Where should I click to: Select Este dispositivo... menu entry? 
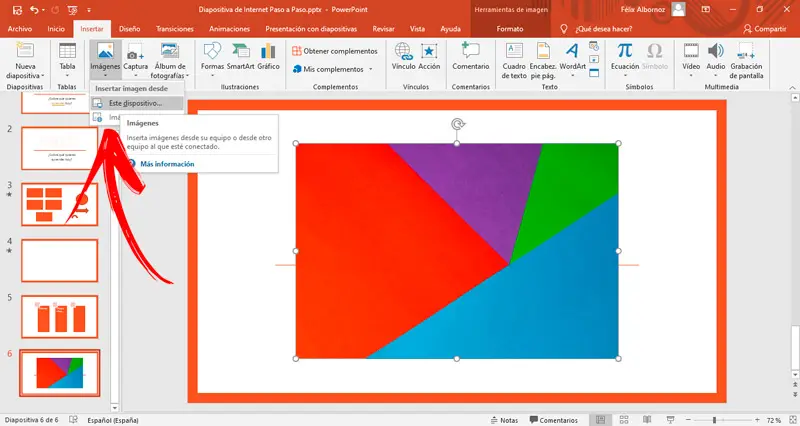coord(137,103)
